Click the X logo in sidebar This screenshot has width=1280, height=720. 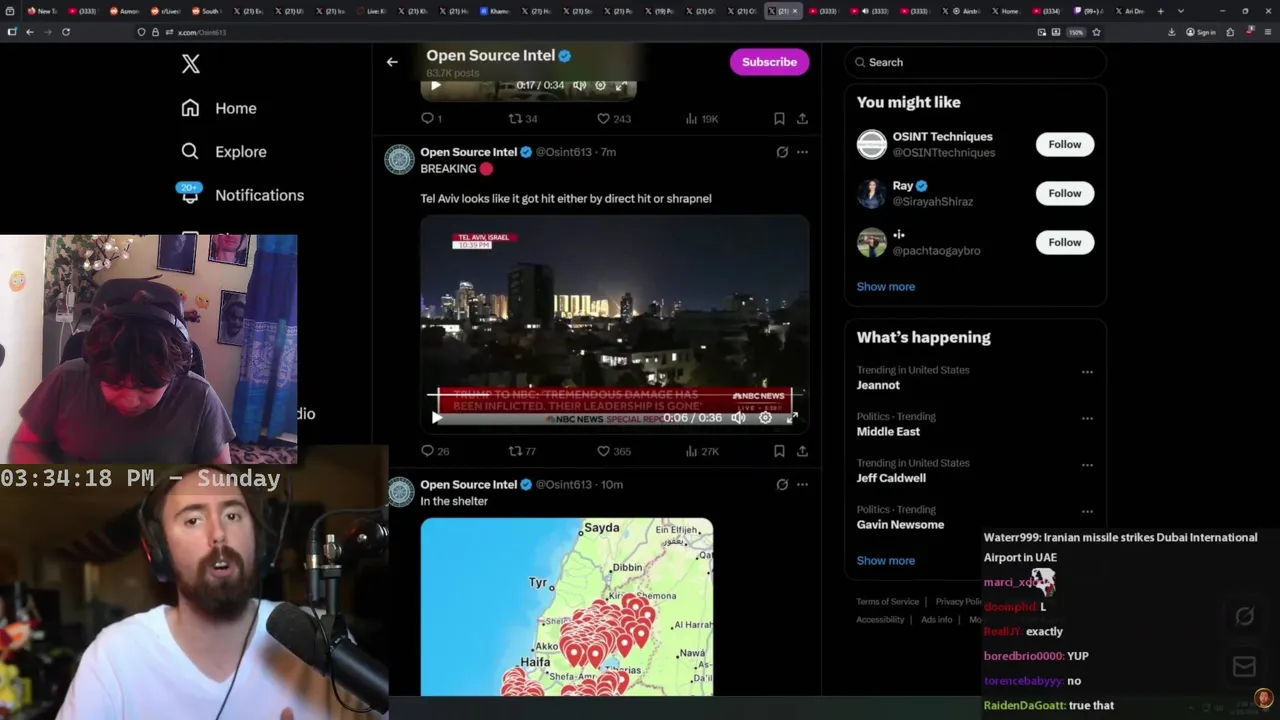point(190,64)
